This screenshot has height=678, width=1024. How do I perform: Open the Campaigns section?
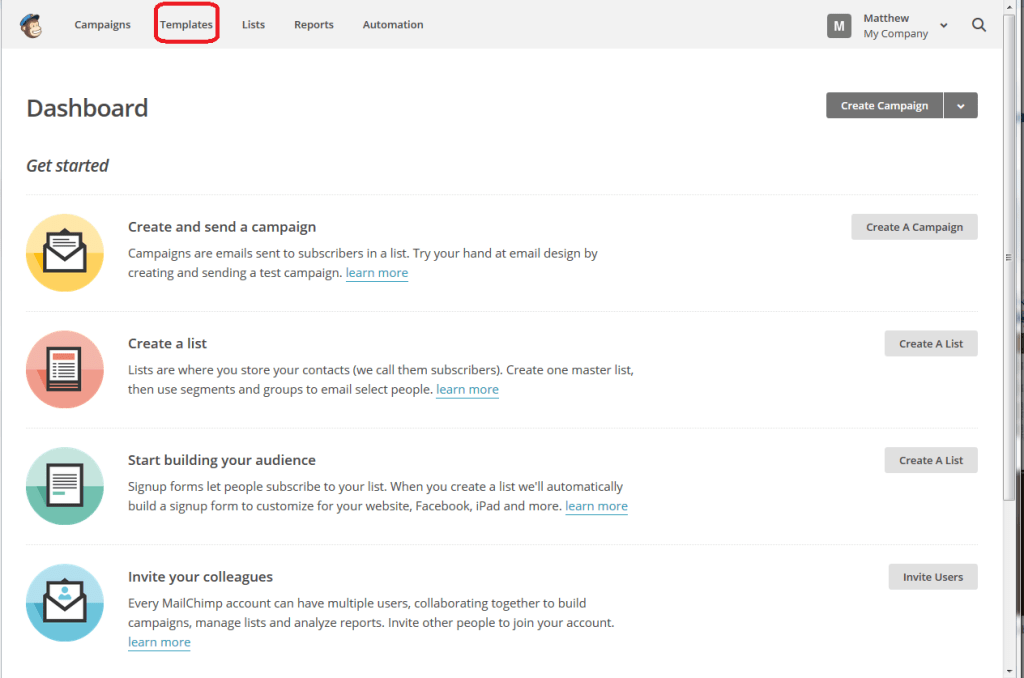102,24
